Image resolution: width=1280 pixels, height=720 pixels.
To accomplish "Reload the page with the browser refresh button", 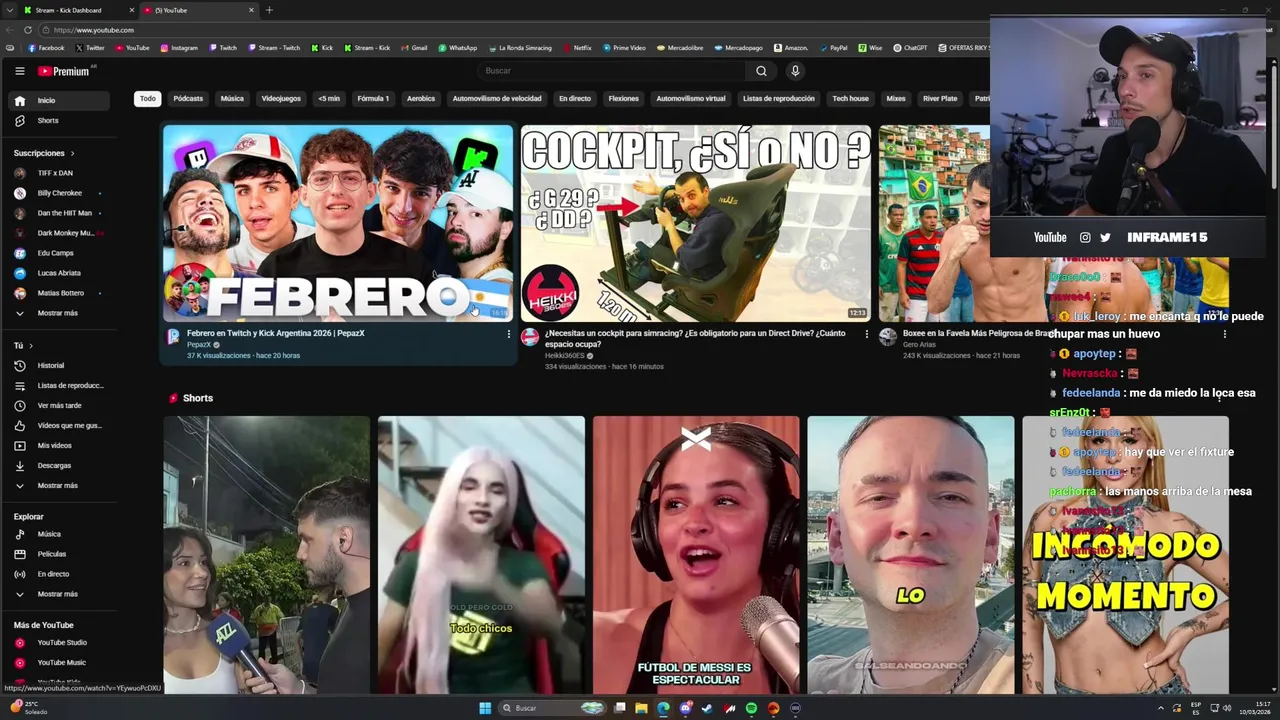I will 28,30.
